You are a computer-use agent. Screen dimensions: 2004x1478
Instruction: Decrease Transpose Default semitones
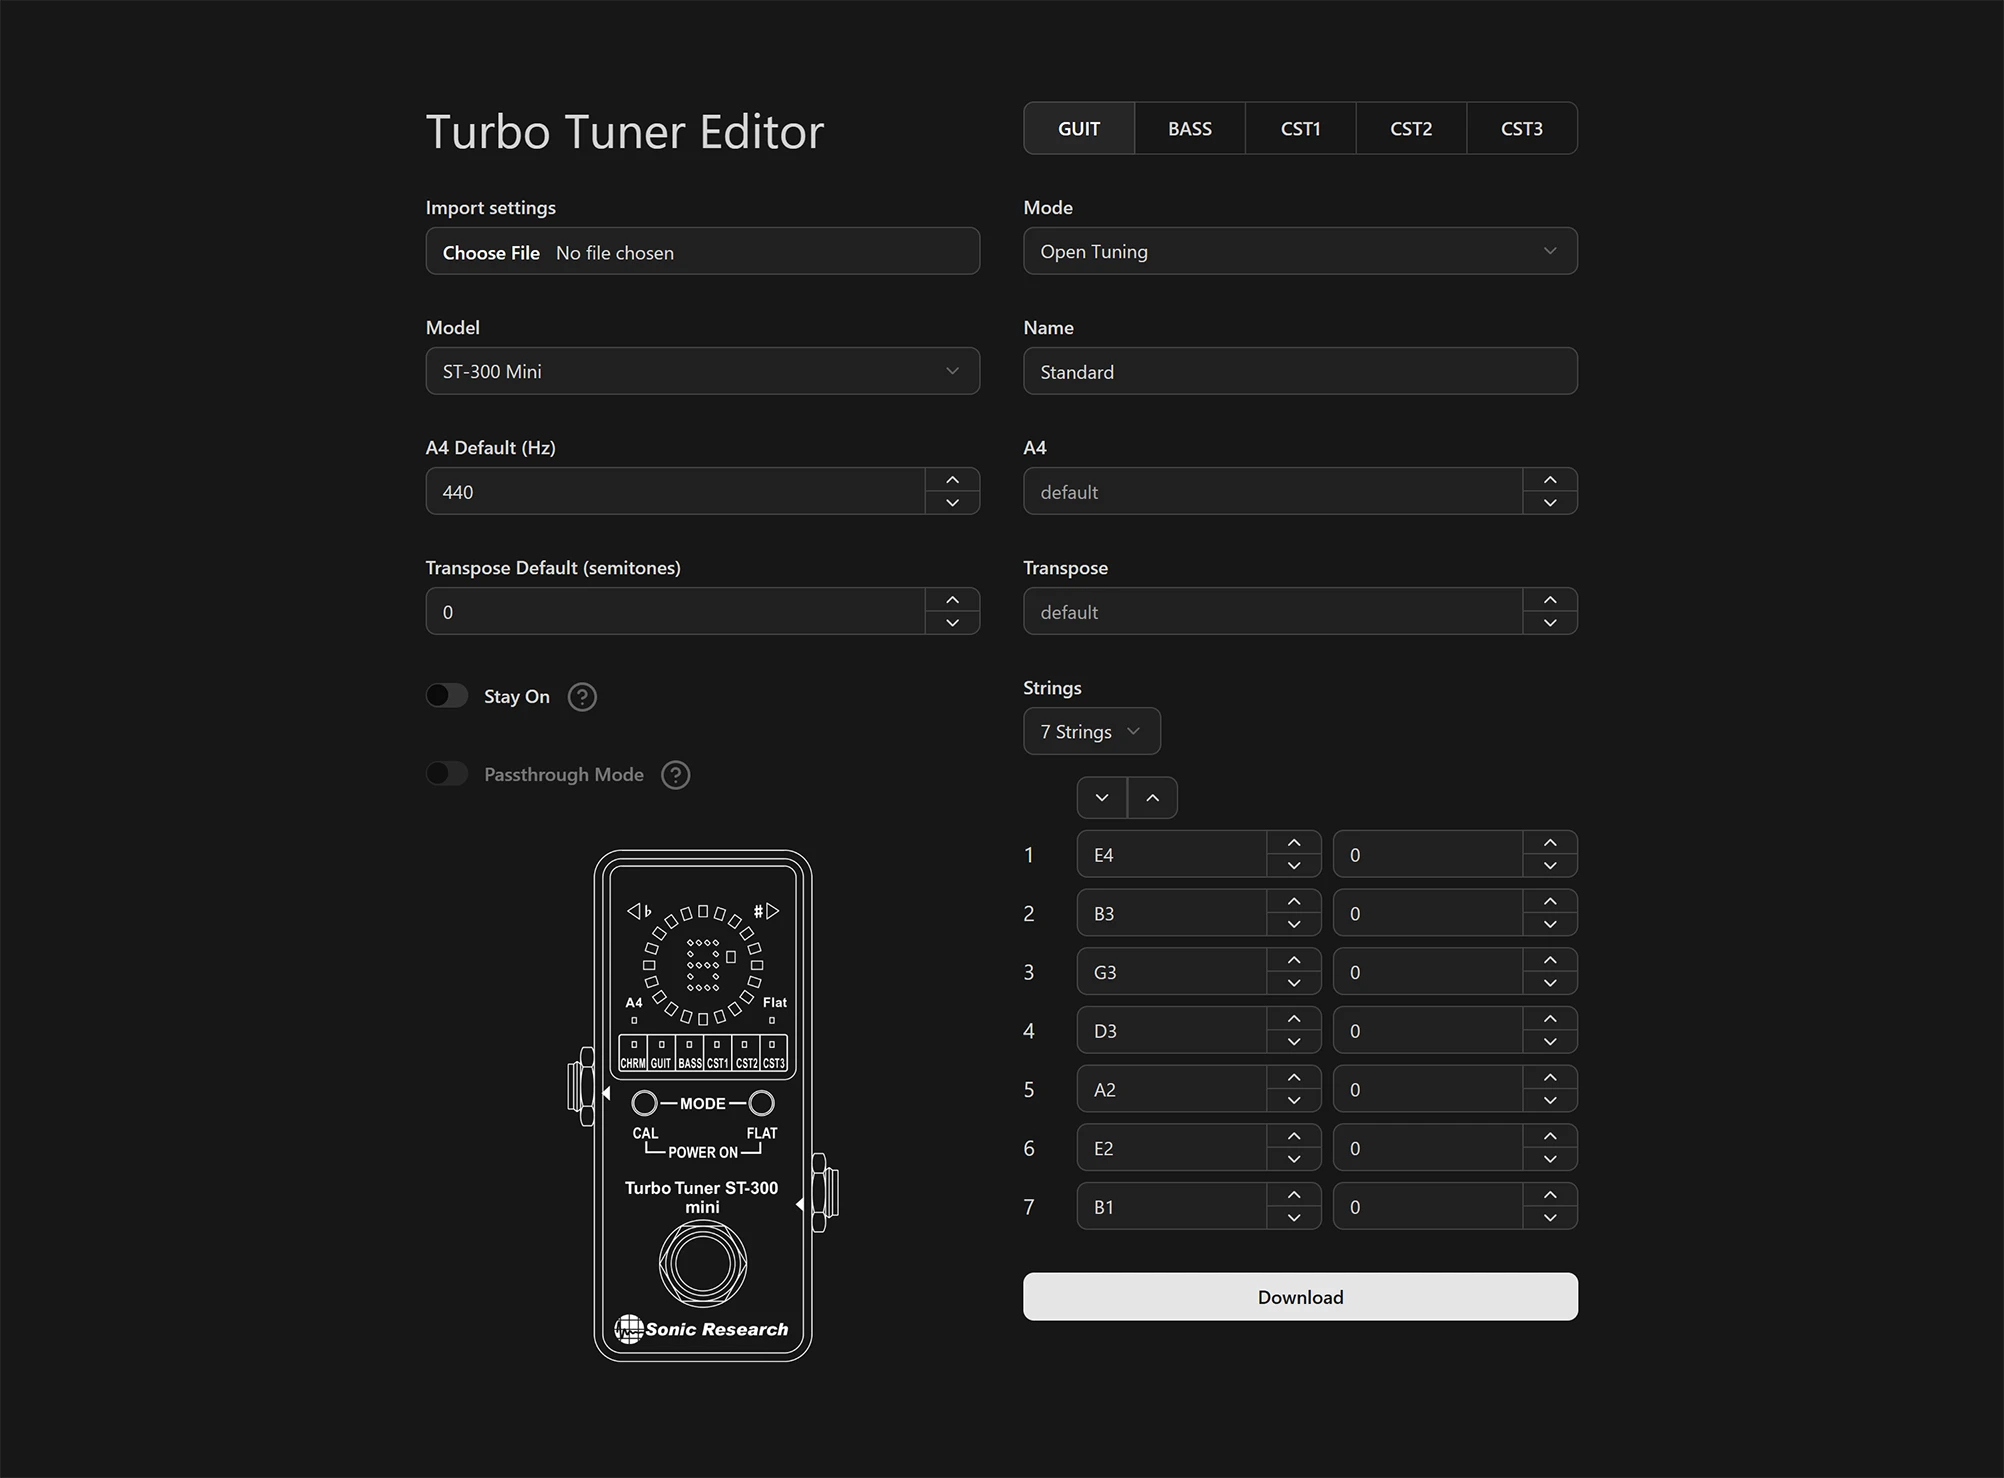click(x=952, y=623)
